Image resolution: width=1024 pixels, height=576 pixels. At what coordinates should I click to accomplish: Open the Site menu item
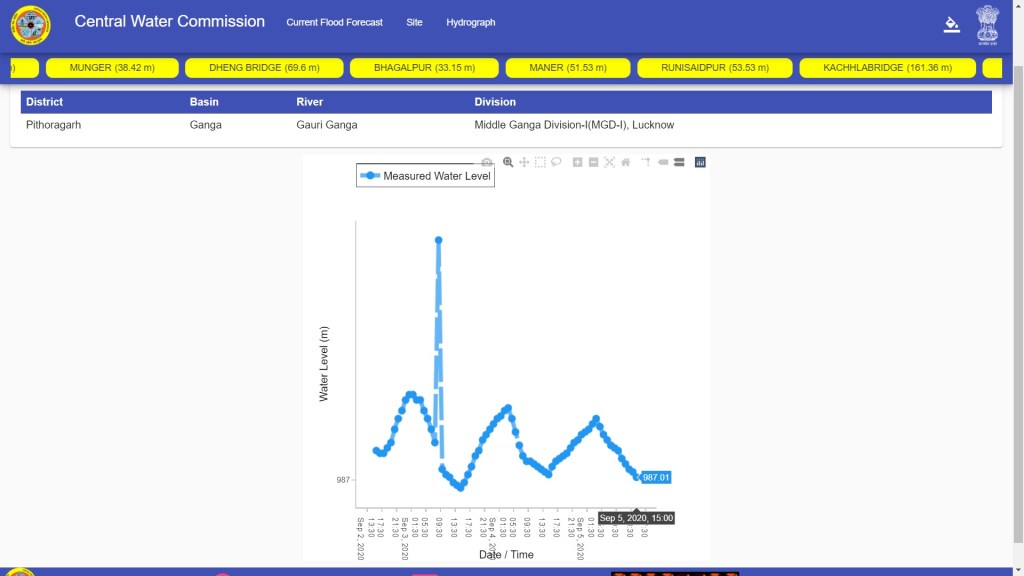(x=414, y=22)
